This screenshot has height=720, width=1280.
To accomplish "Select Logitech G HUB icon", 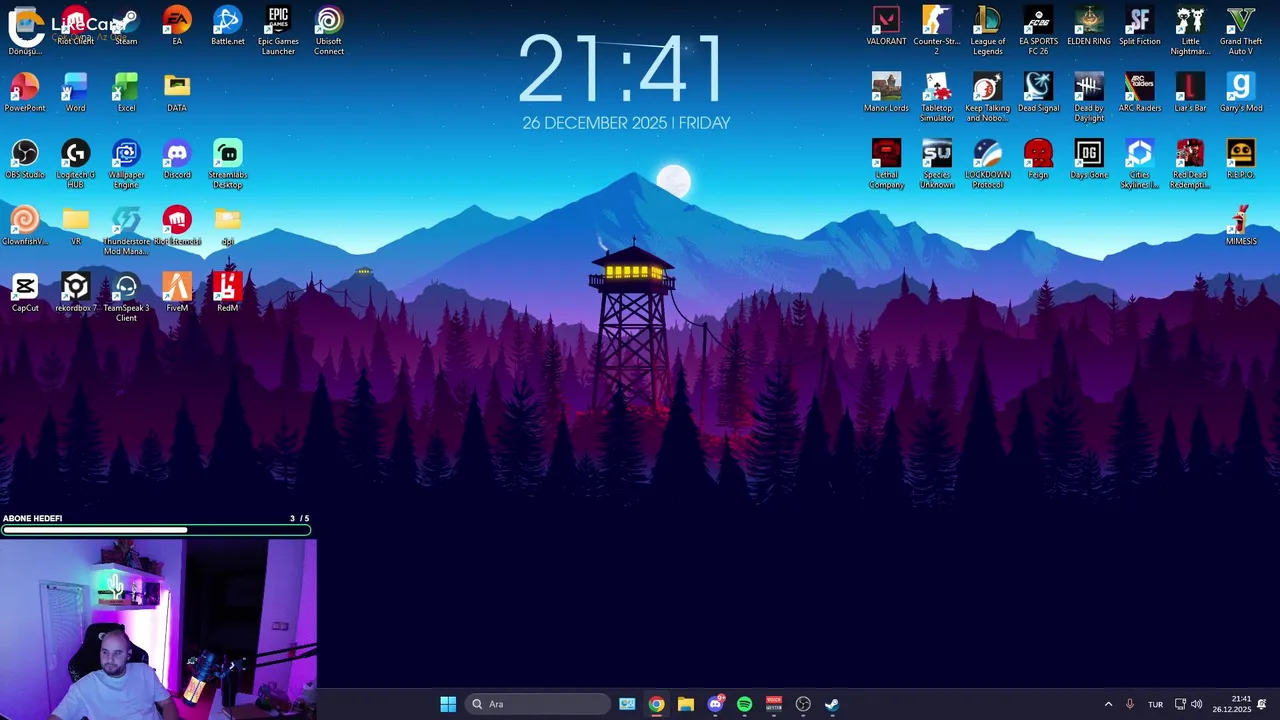I will [x=75, y=165].
